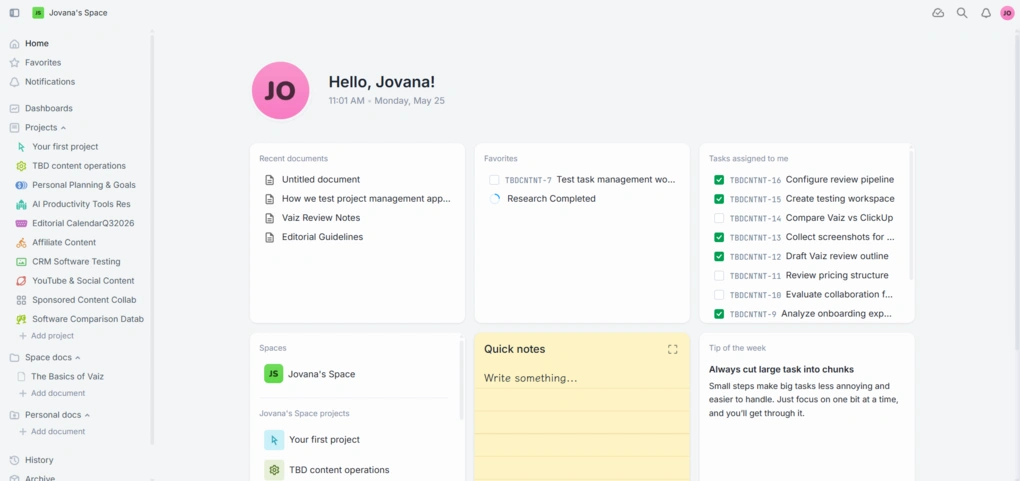Click the Research Completed progress circle icon

coord(494,199)
